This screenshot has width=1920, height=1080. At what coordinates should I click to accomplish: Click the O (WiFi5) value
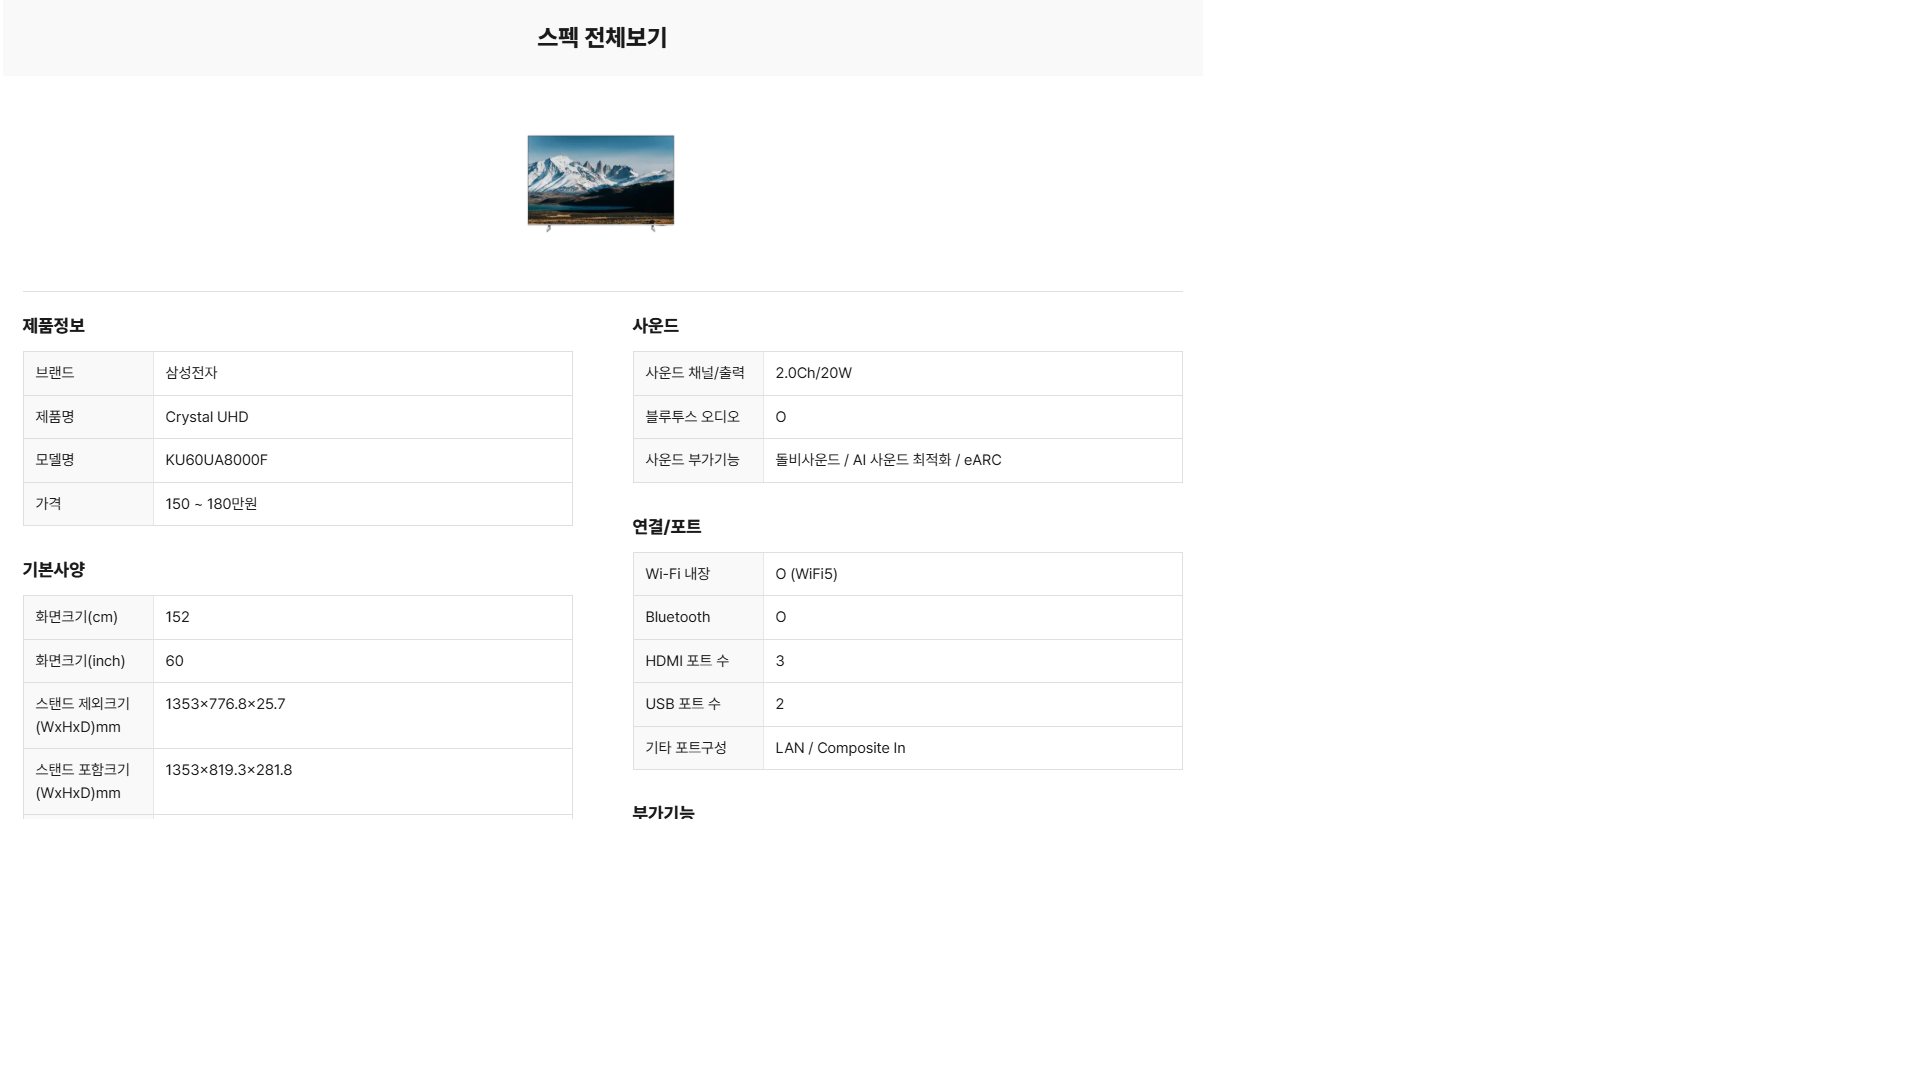(x=807, y=574)
